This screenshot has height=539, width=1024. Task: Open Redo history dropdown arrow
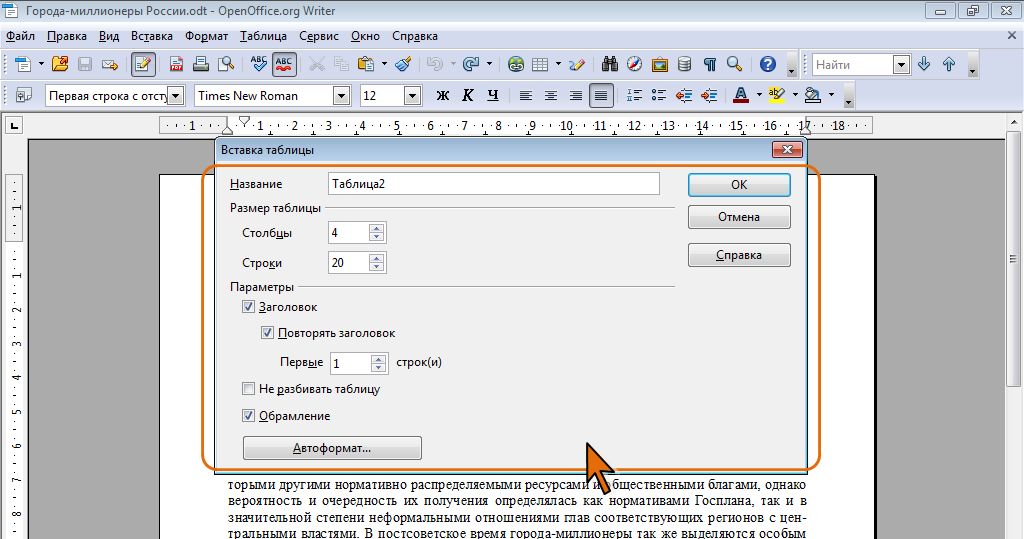tap(488, 64)
